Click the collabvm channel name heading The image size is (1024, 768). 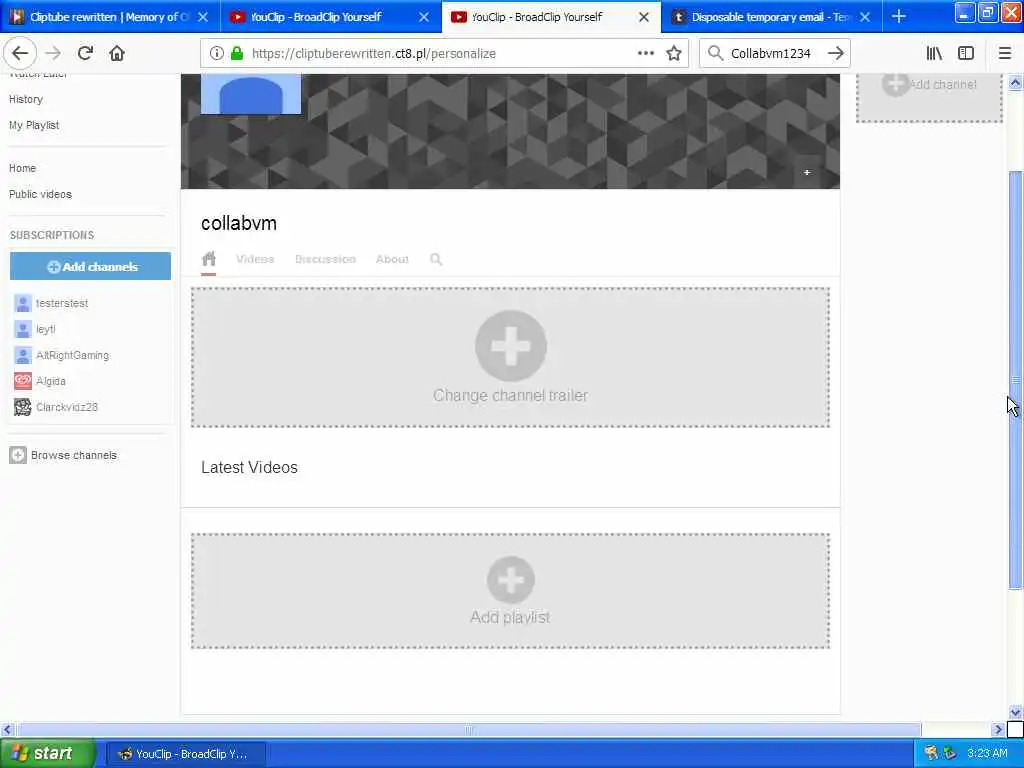point(239,223)
